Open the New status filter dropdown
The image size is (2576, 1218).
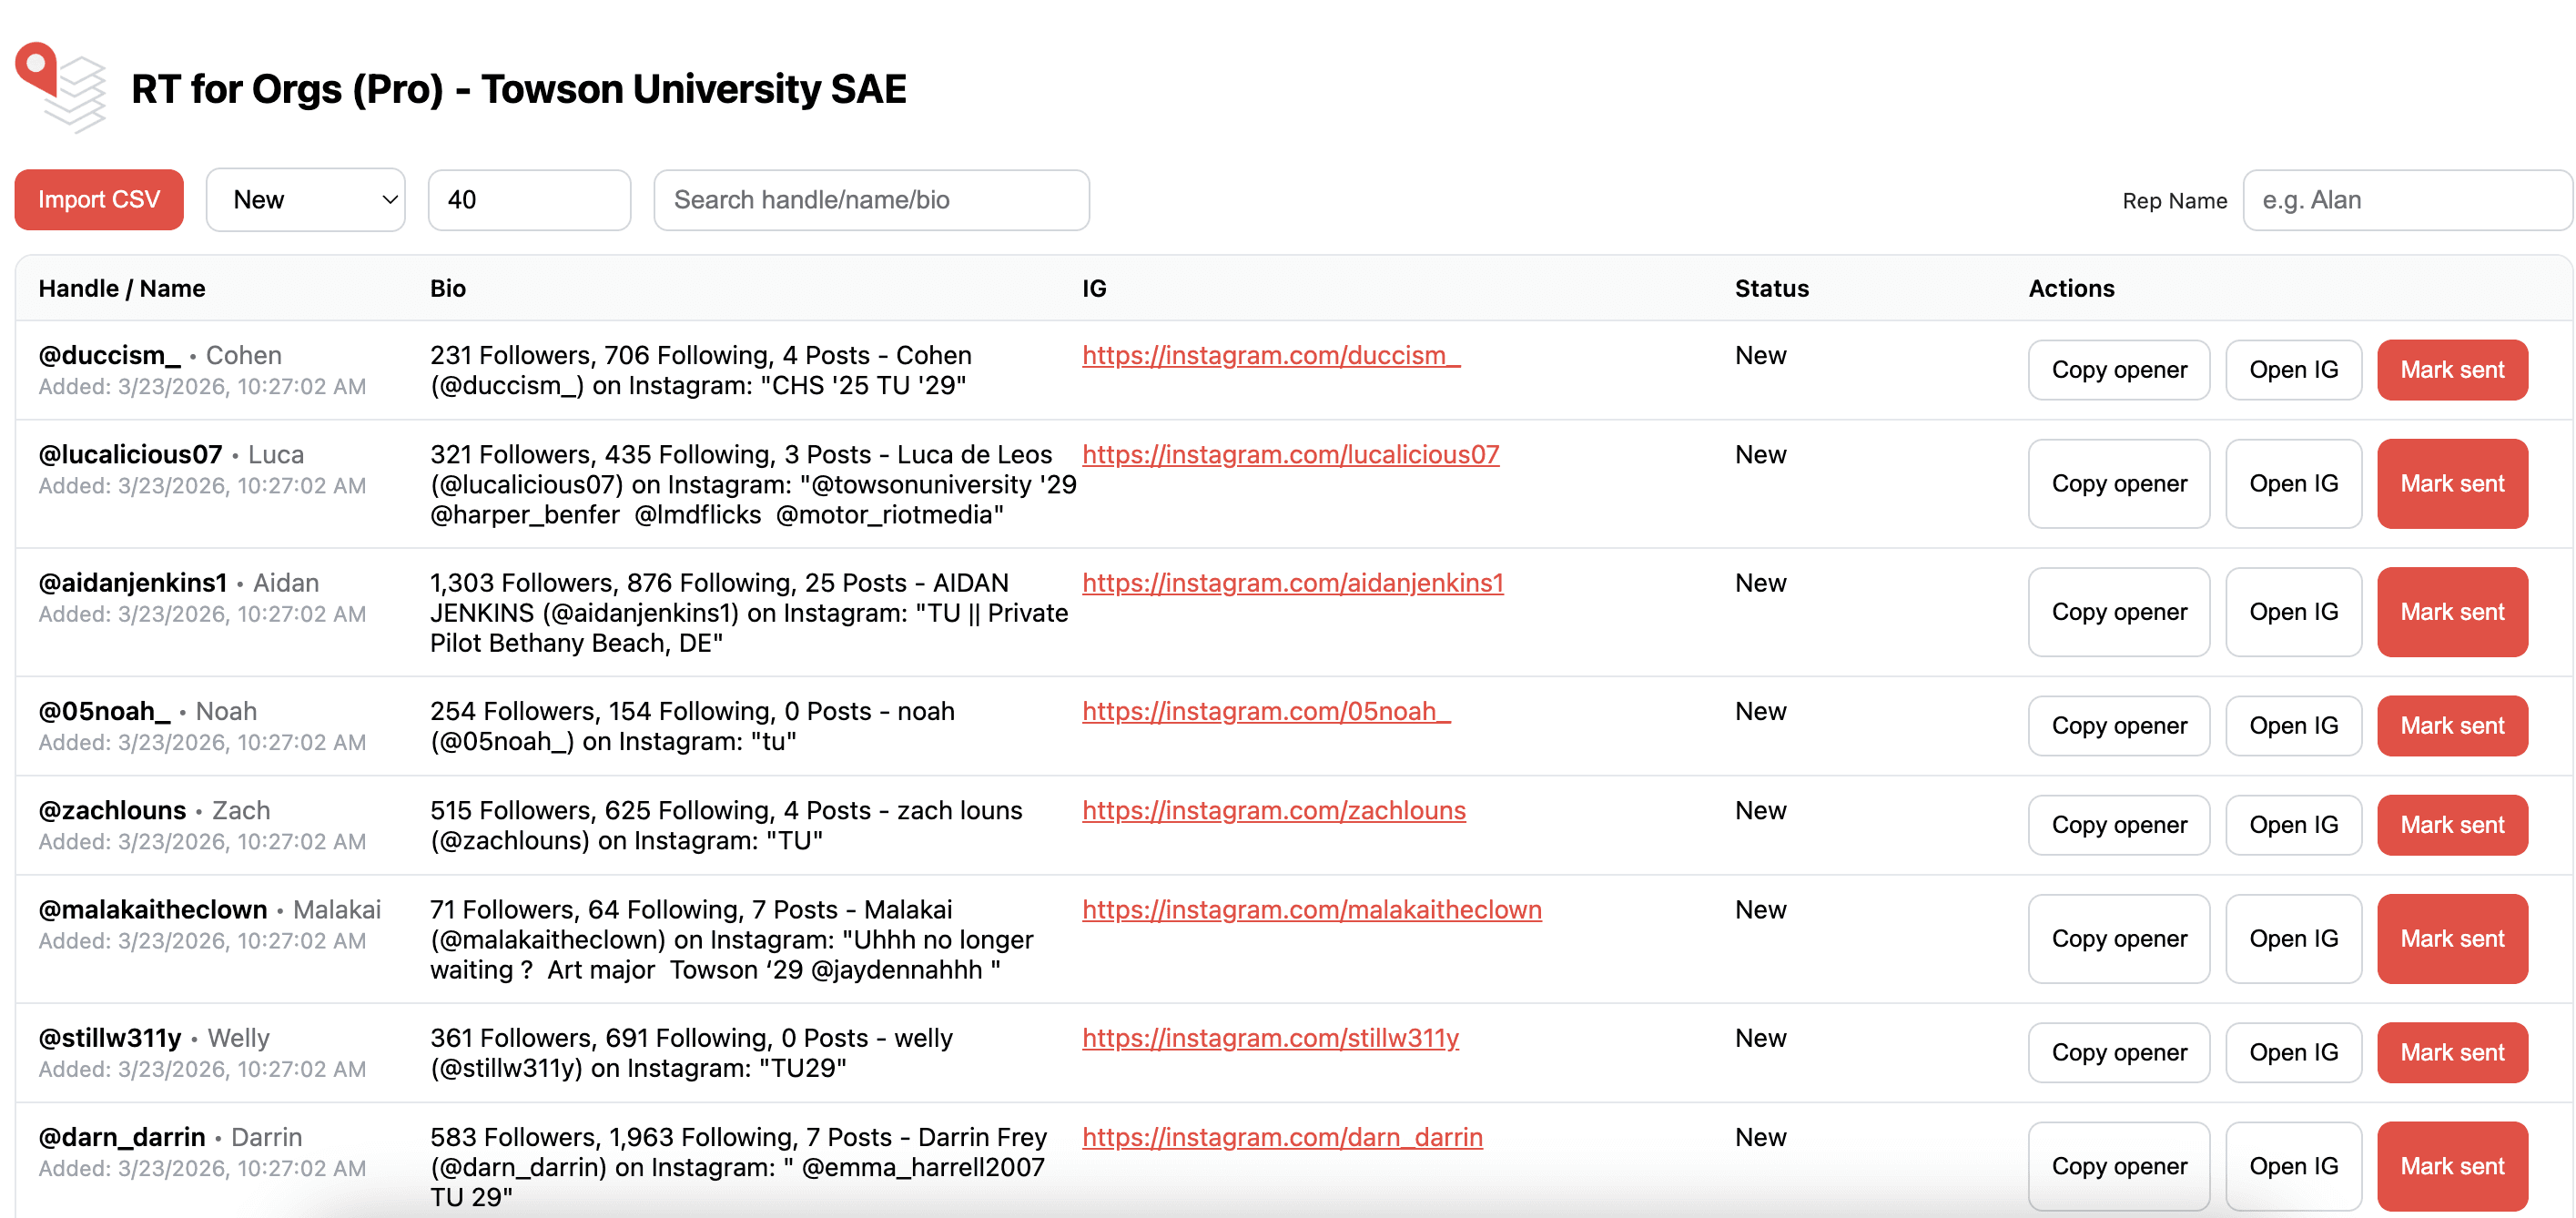point(305,200)
